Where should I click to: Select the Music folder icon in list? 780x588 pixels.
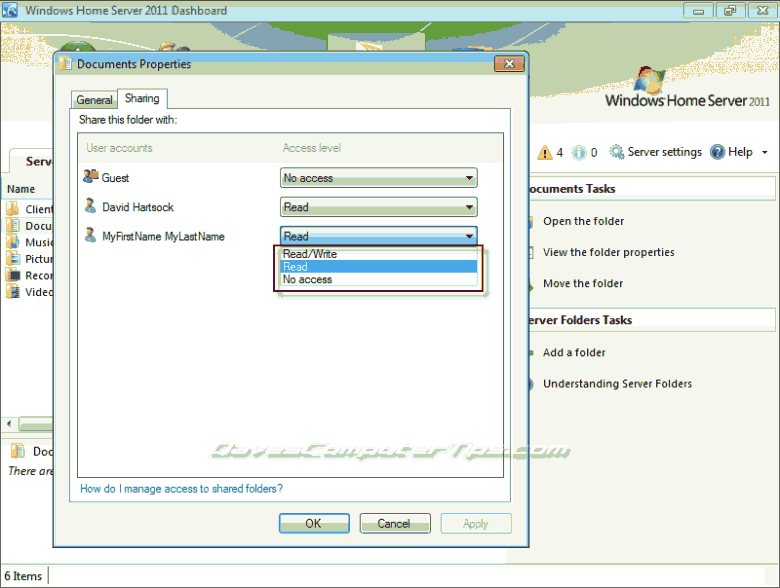click(x=12, y=242)
